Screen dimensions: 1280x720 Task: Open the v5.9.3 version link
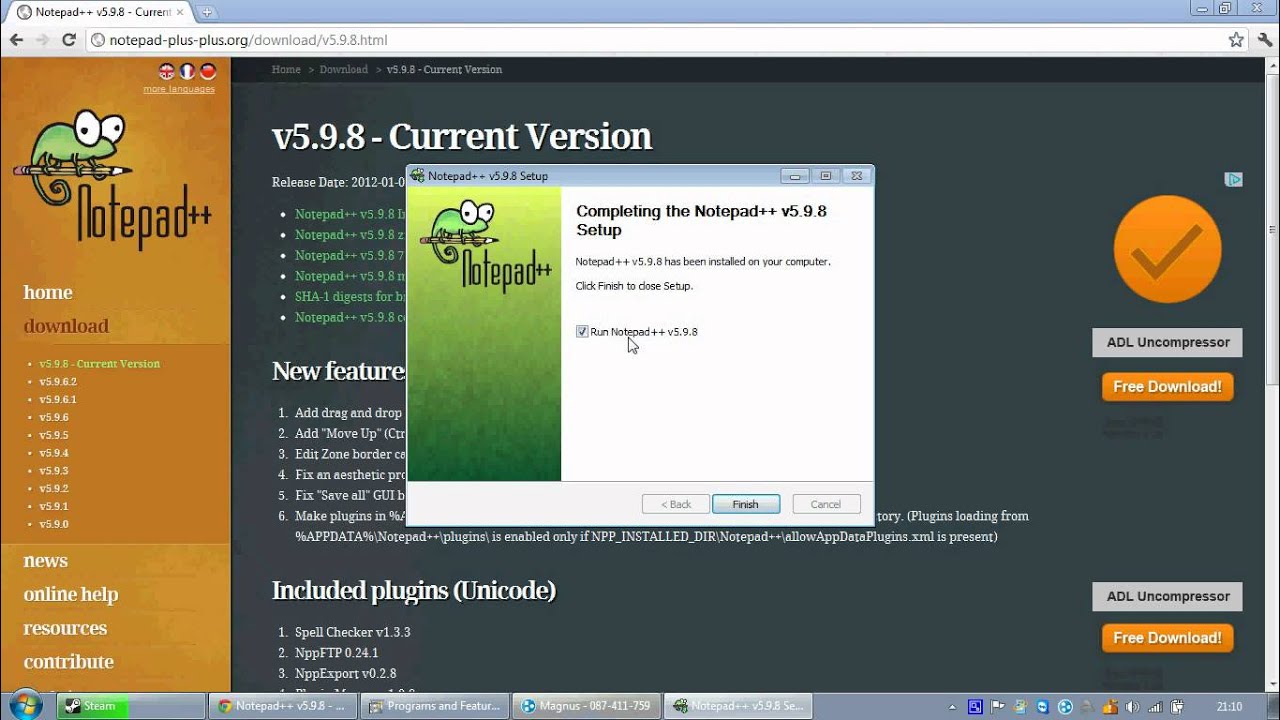tap(54, 471)
